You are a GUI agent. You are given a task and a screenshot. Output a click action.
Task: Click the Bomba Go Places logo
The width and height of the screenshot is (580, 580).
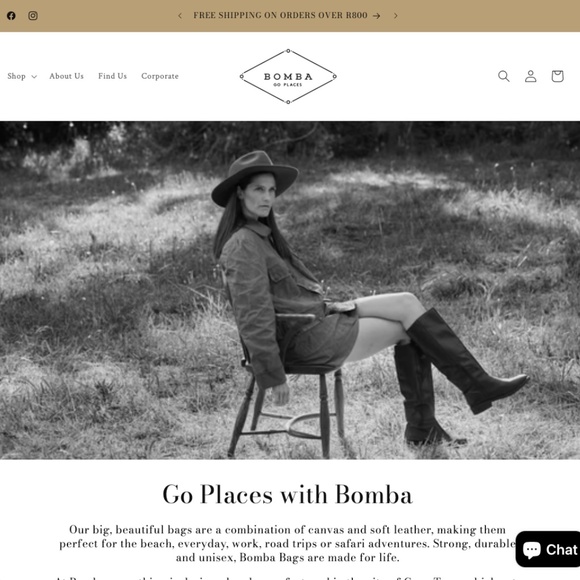tap(288, 77)
